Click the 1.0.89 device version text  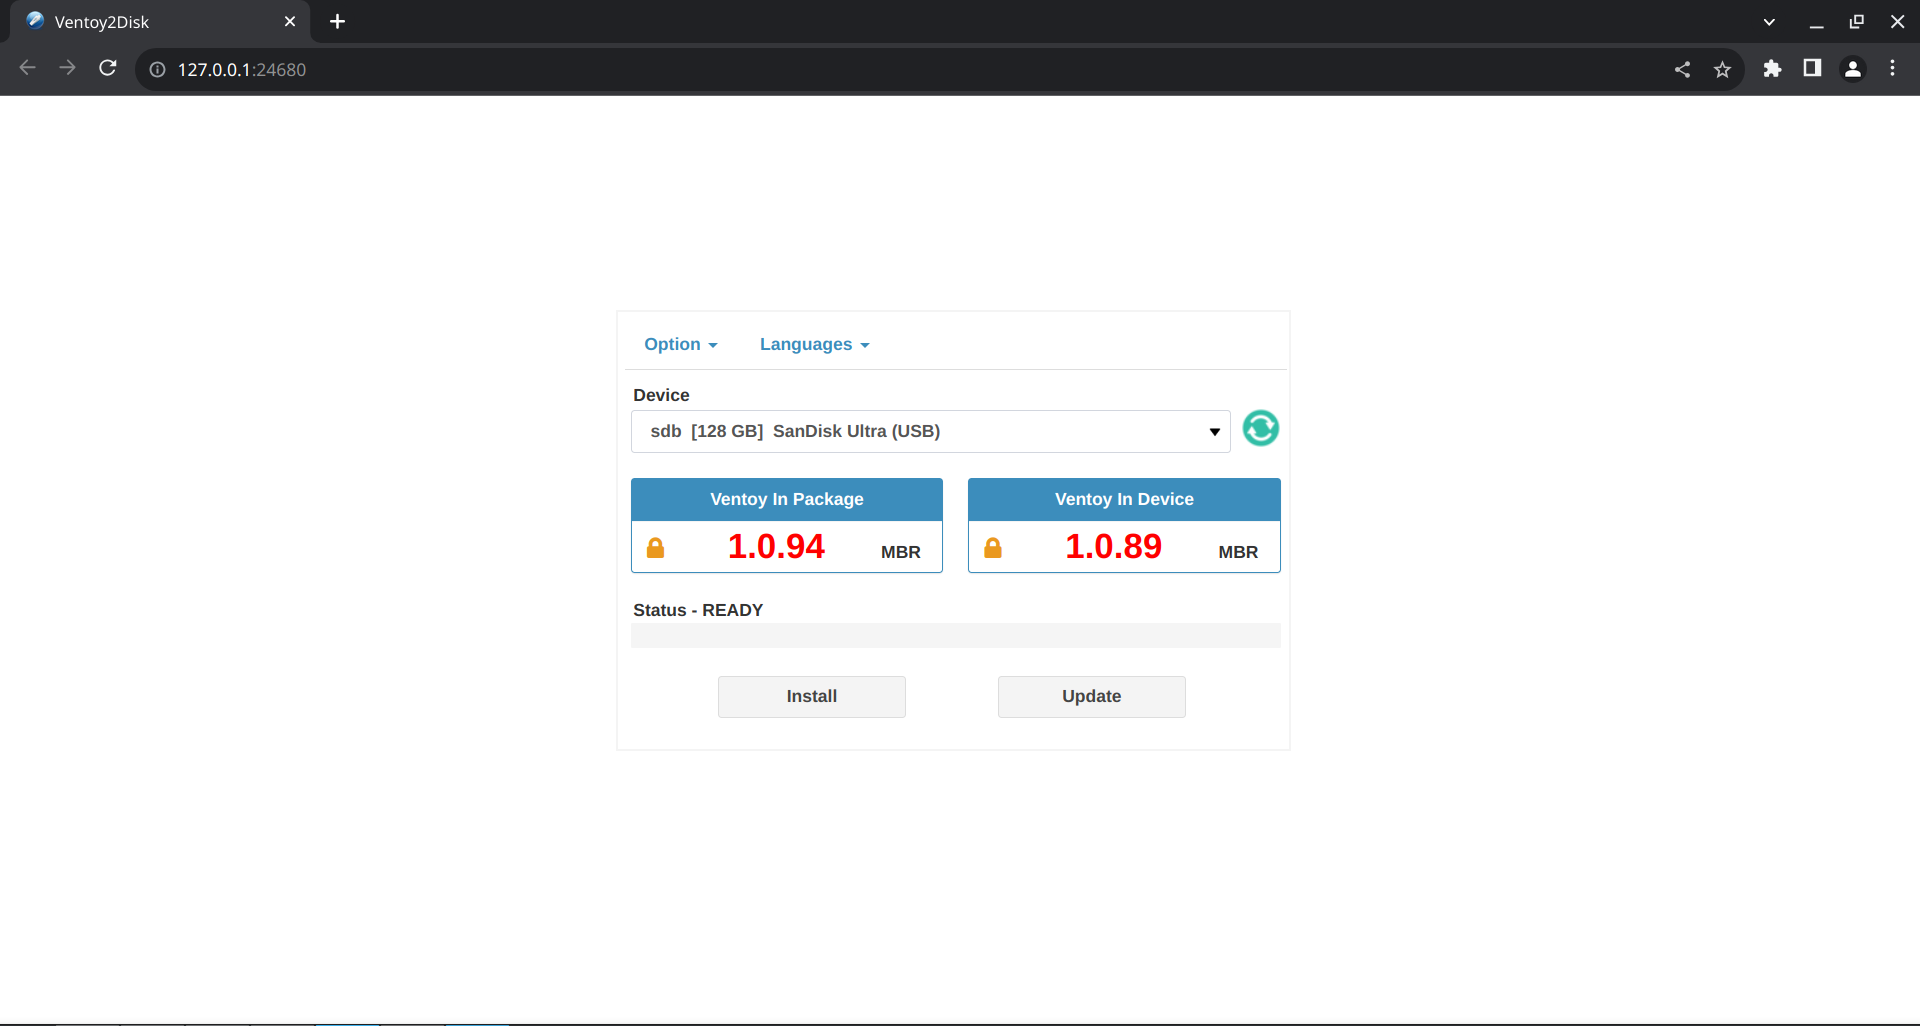click(1113, 546)
